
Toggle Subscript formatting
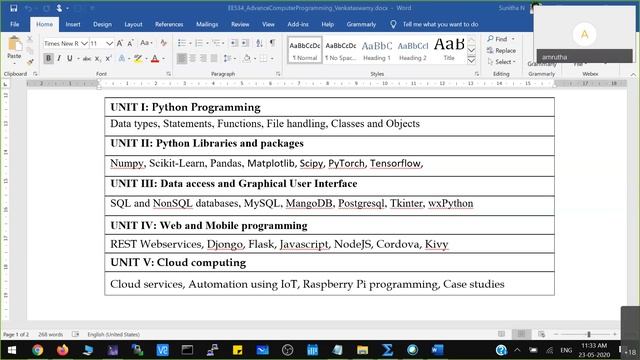(x=98, y=59)
